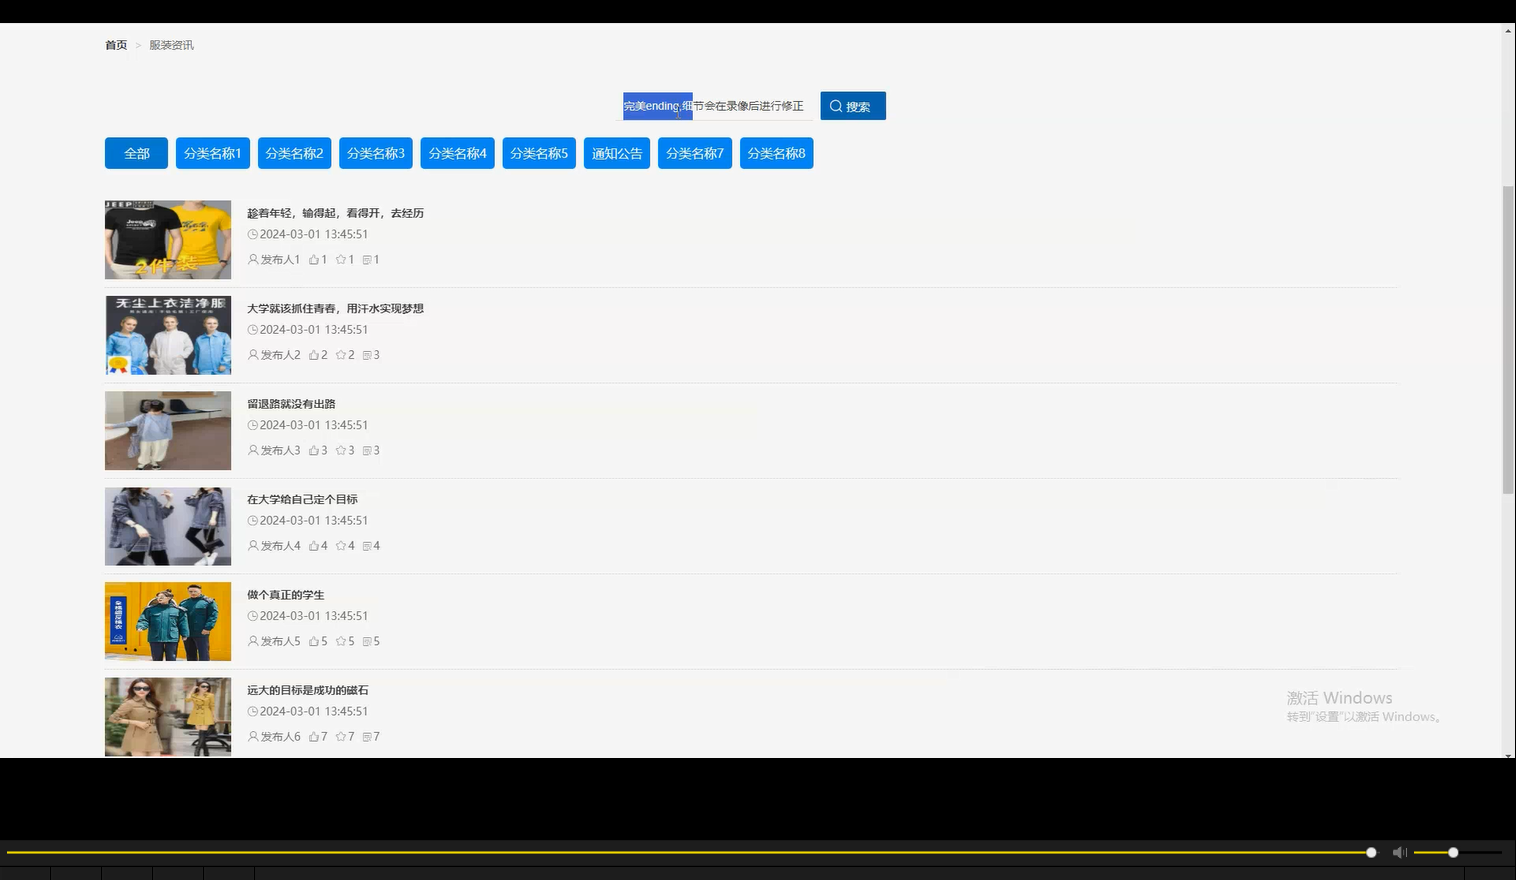Open article 做个真正的学生

pos(285,595)
